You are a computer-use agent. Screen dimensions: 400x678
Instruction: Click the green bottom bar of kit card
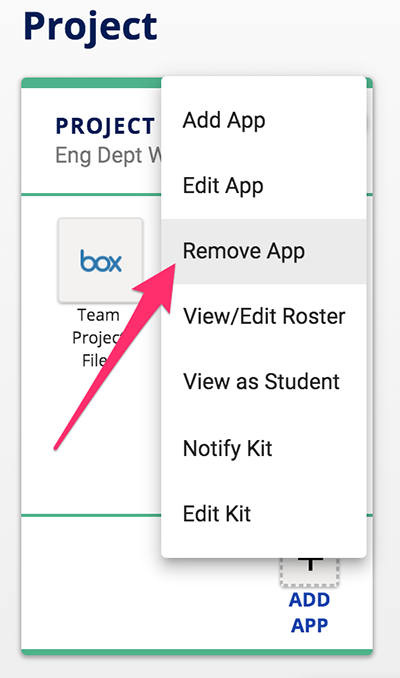(x=197, y=652)
